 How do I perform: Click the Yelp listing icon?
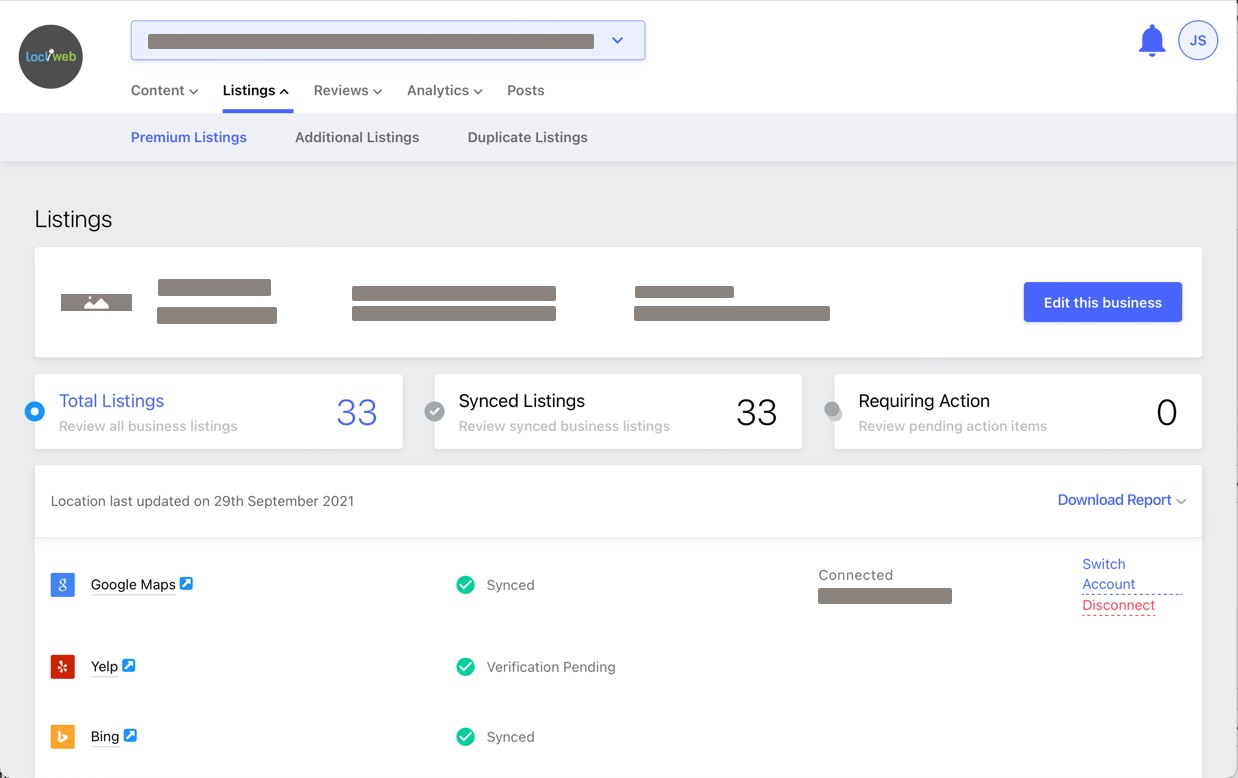pyautogui.click(x=63, y=667)
